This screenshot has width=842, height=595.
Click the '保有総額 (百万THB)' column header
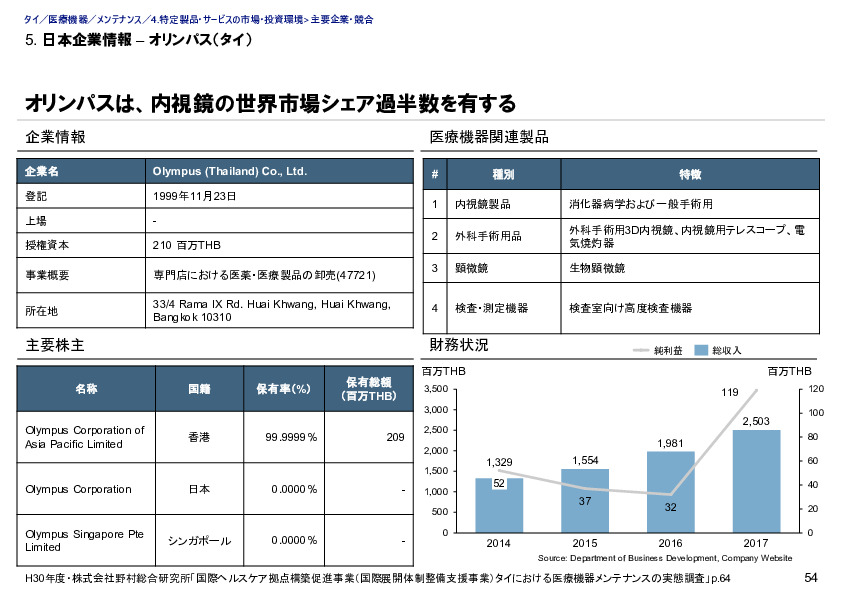tap(368, 389)
